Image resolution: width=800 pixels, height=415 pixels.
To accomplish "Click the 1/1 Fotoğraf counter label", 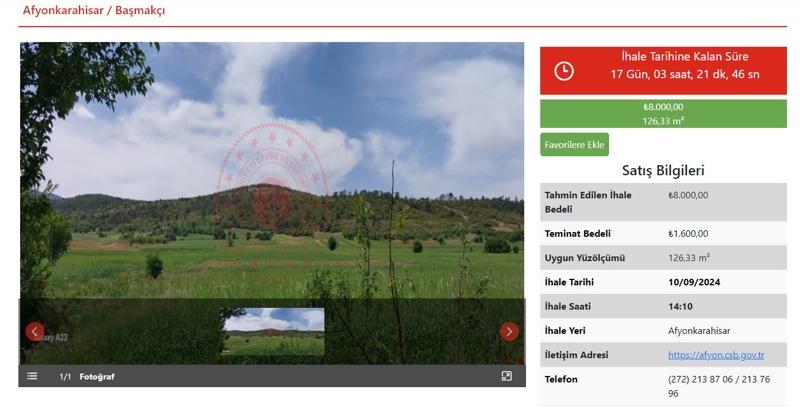I will click(87, 377).
